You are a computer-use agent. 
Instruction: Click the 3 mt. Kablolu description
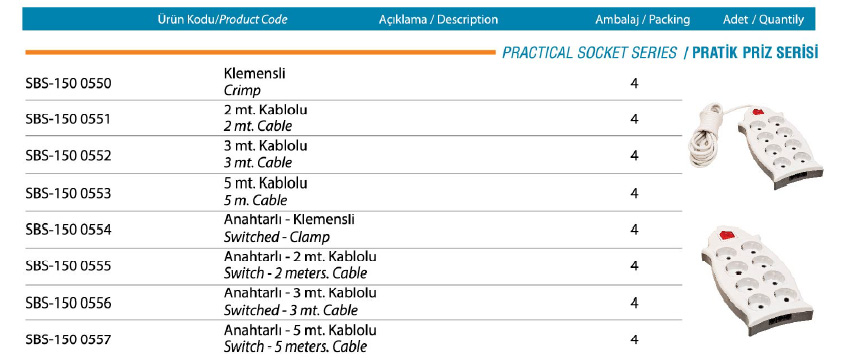266,146
